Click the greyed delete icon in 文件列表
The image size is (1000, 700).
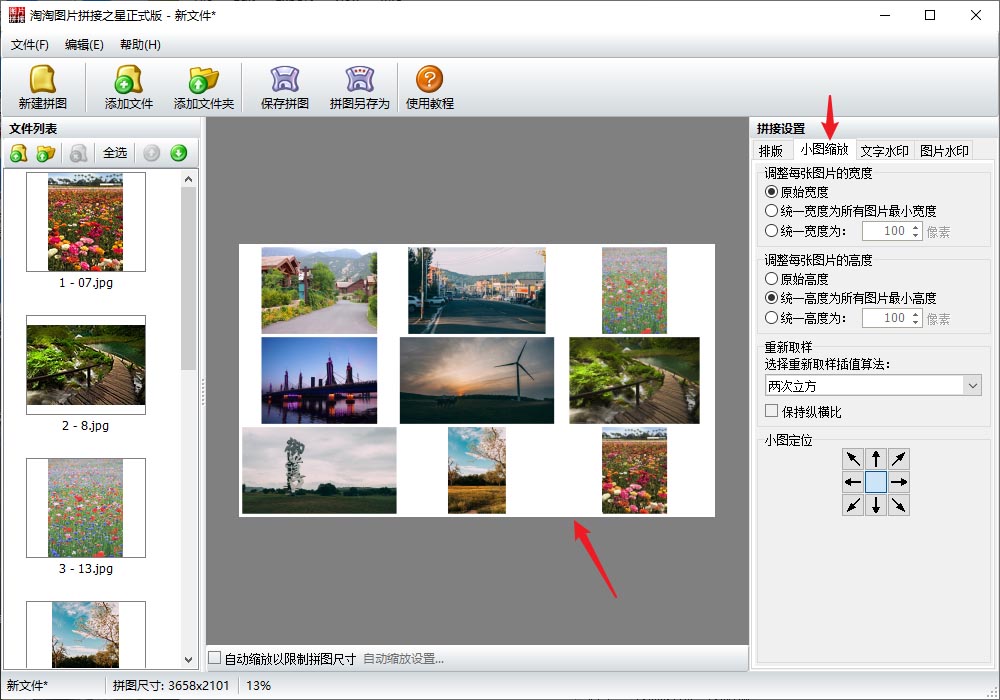[78, 153]
